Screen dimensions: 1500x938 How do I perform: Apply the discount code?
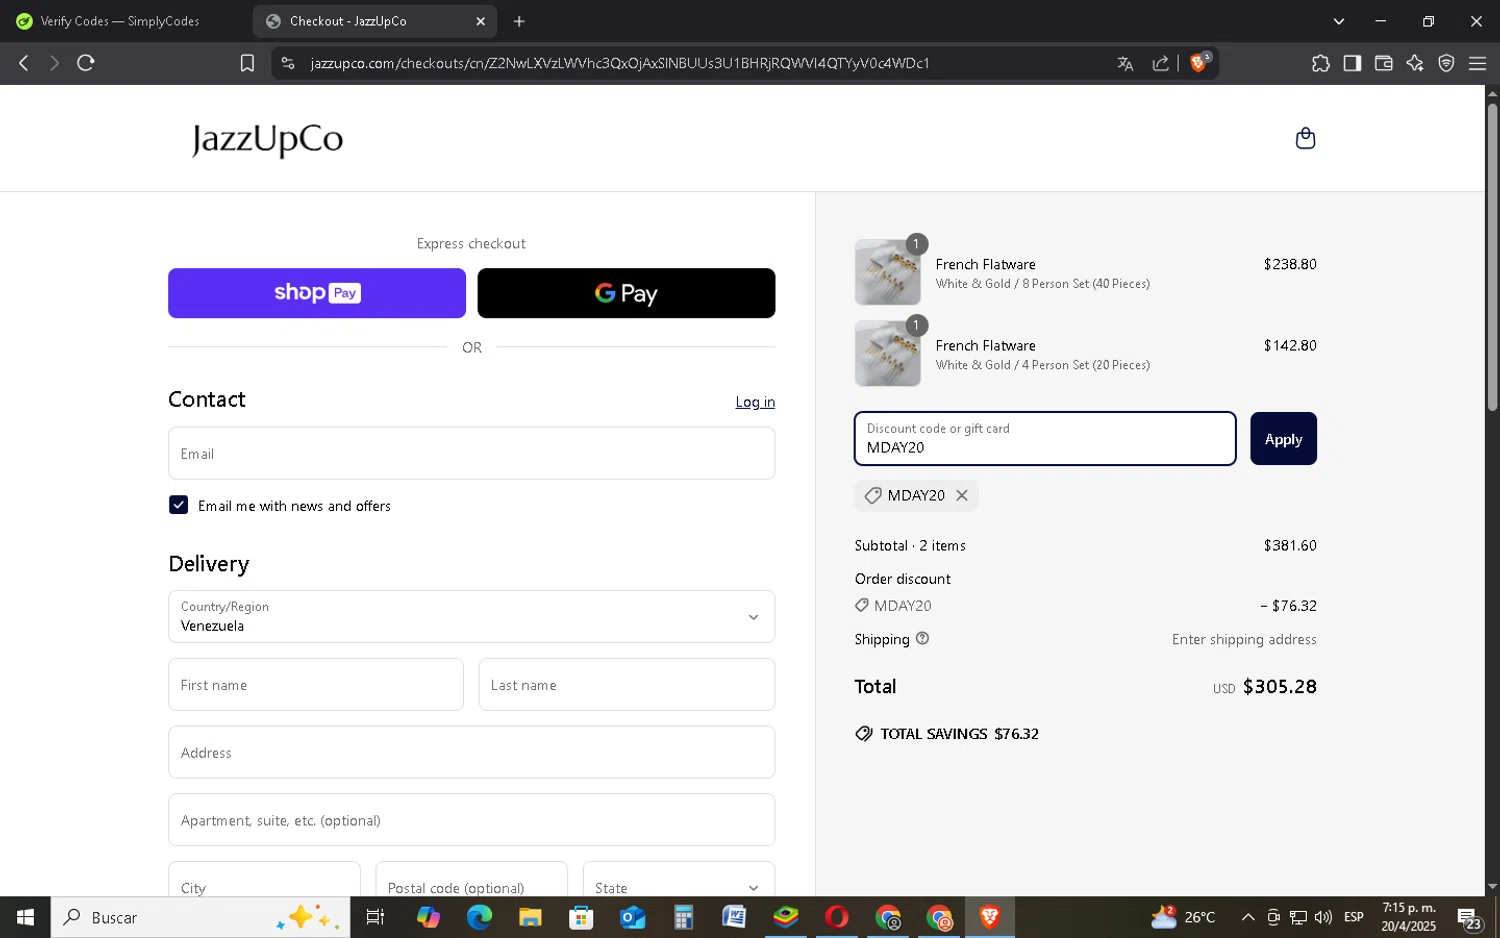[1283, 439]
